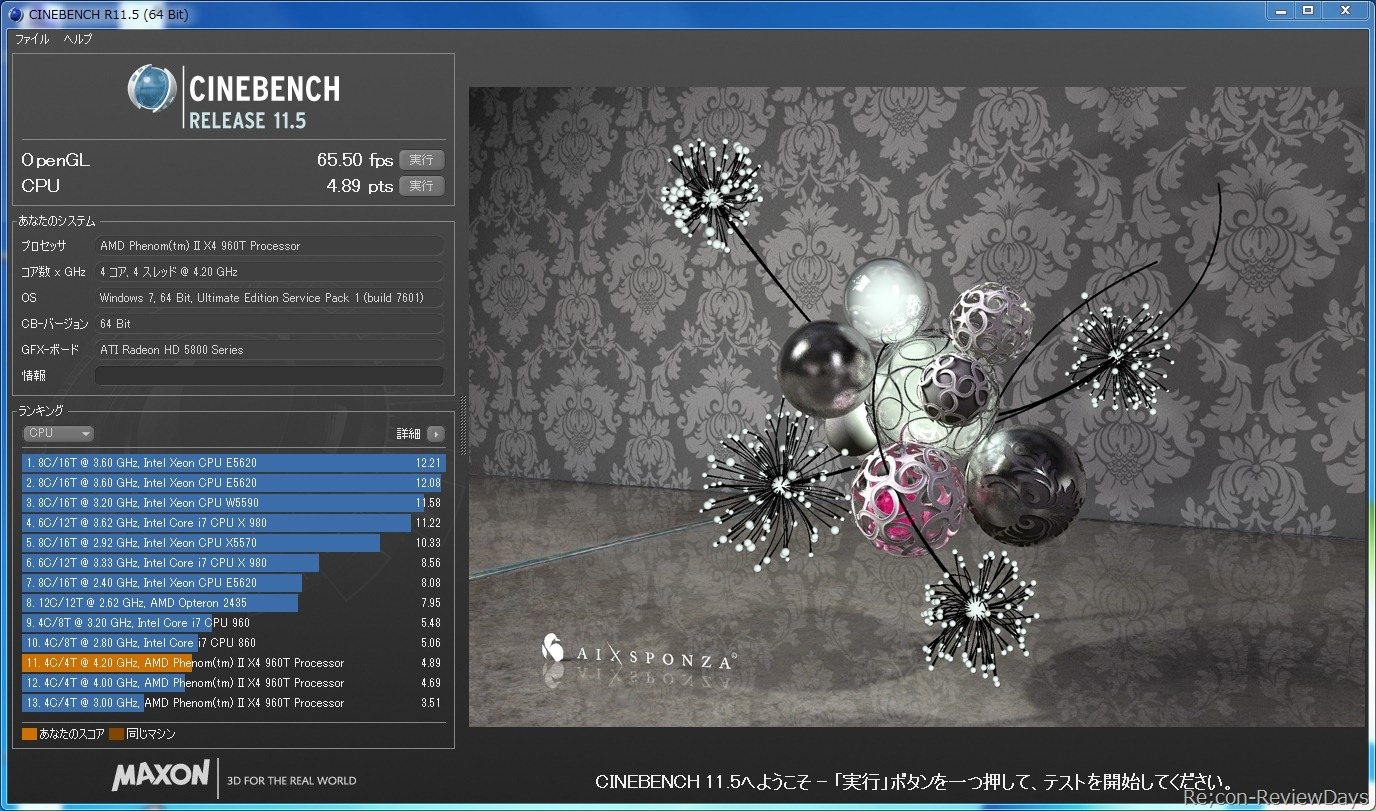Screen dimensions: 1376x811
Task: Open the CPU ranking type dropdown
Action: (x=59, y=433)
